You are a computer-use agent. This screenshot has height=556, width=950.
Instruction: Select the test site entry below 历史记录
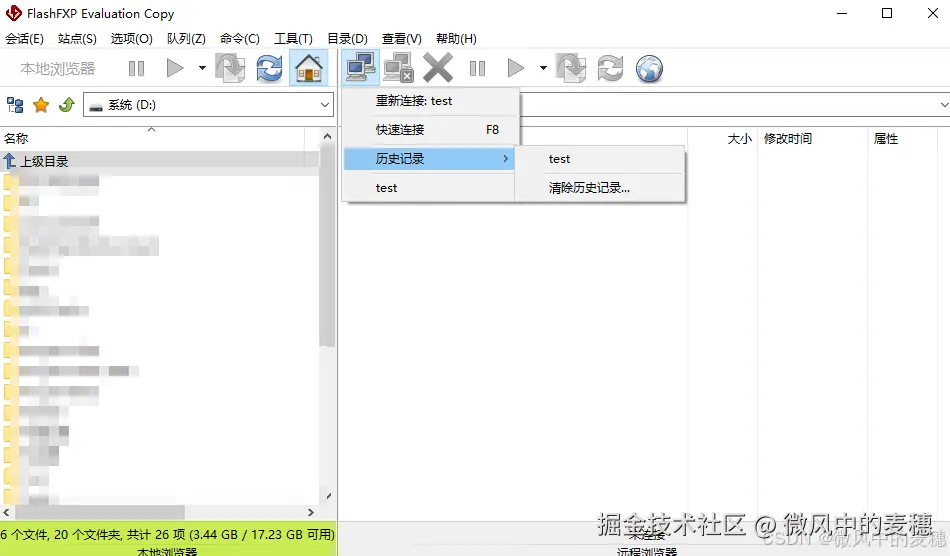(430, 188)
